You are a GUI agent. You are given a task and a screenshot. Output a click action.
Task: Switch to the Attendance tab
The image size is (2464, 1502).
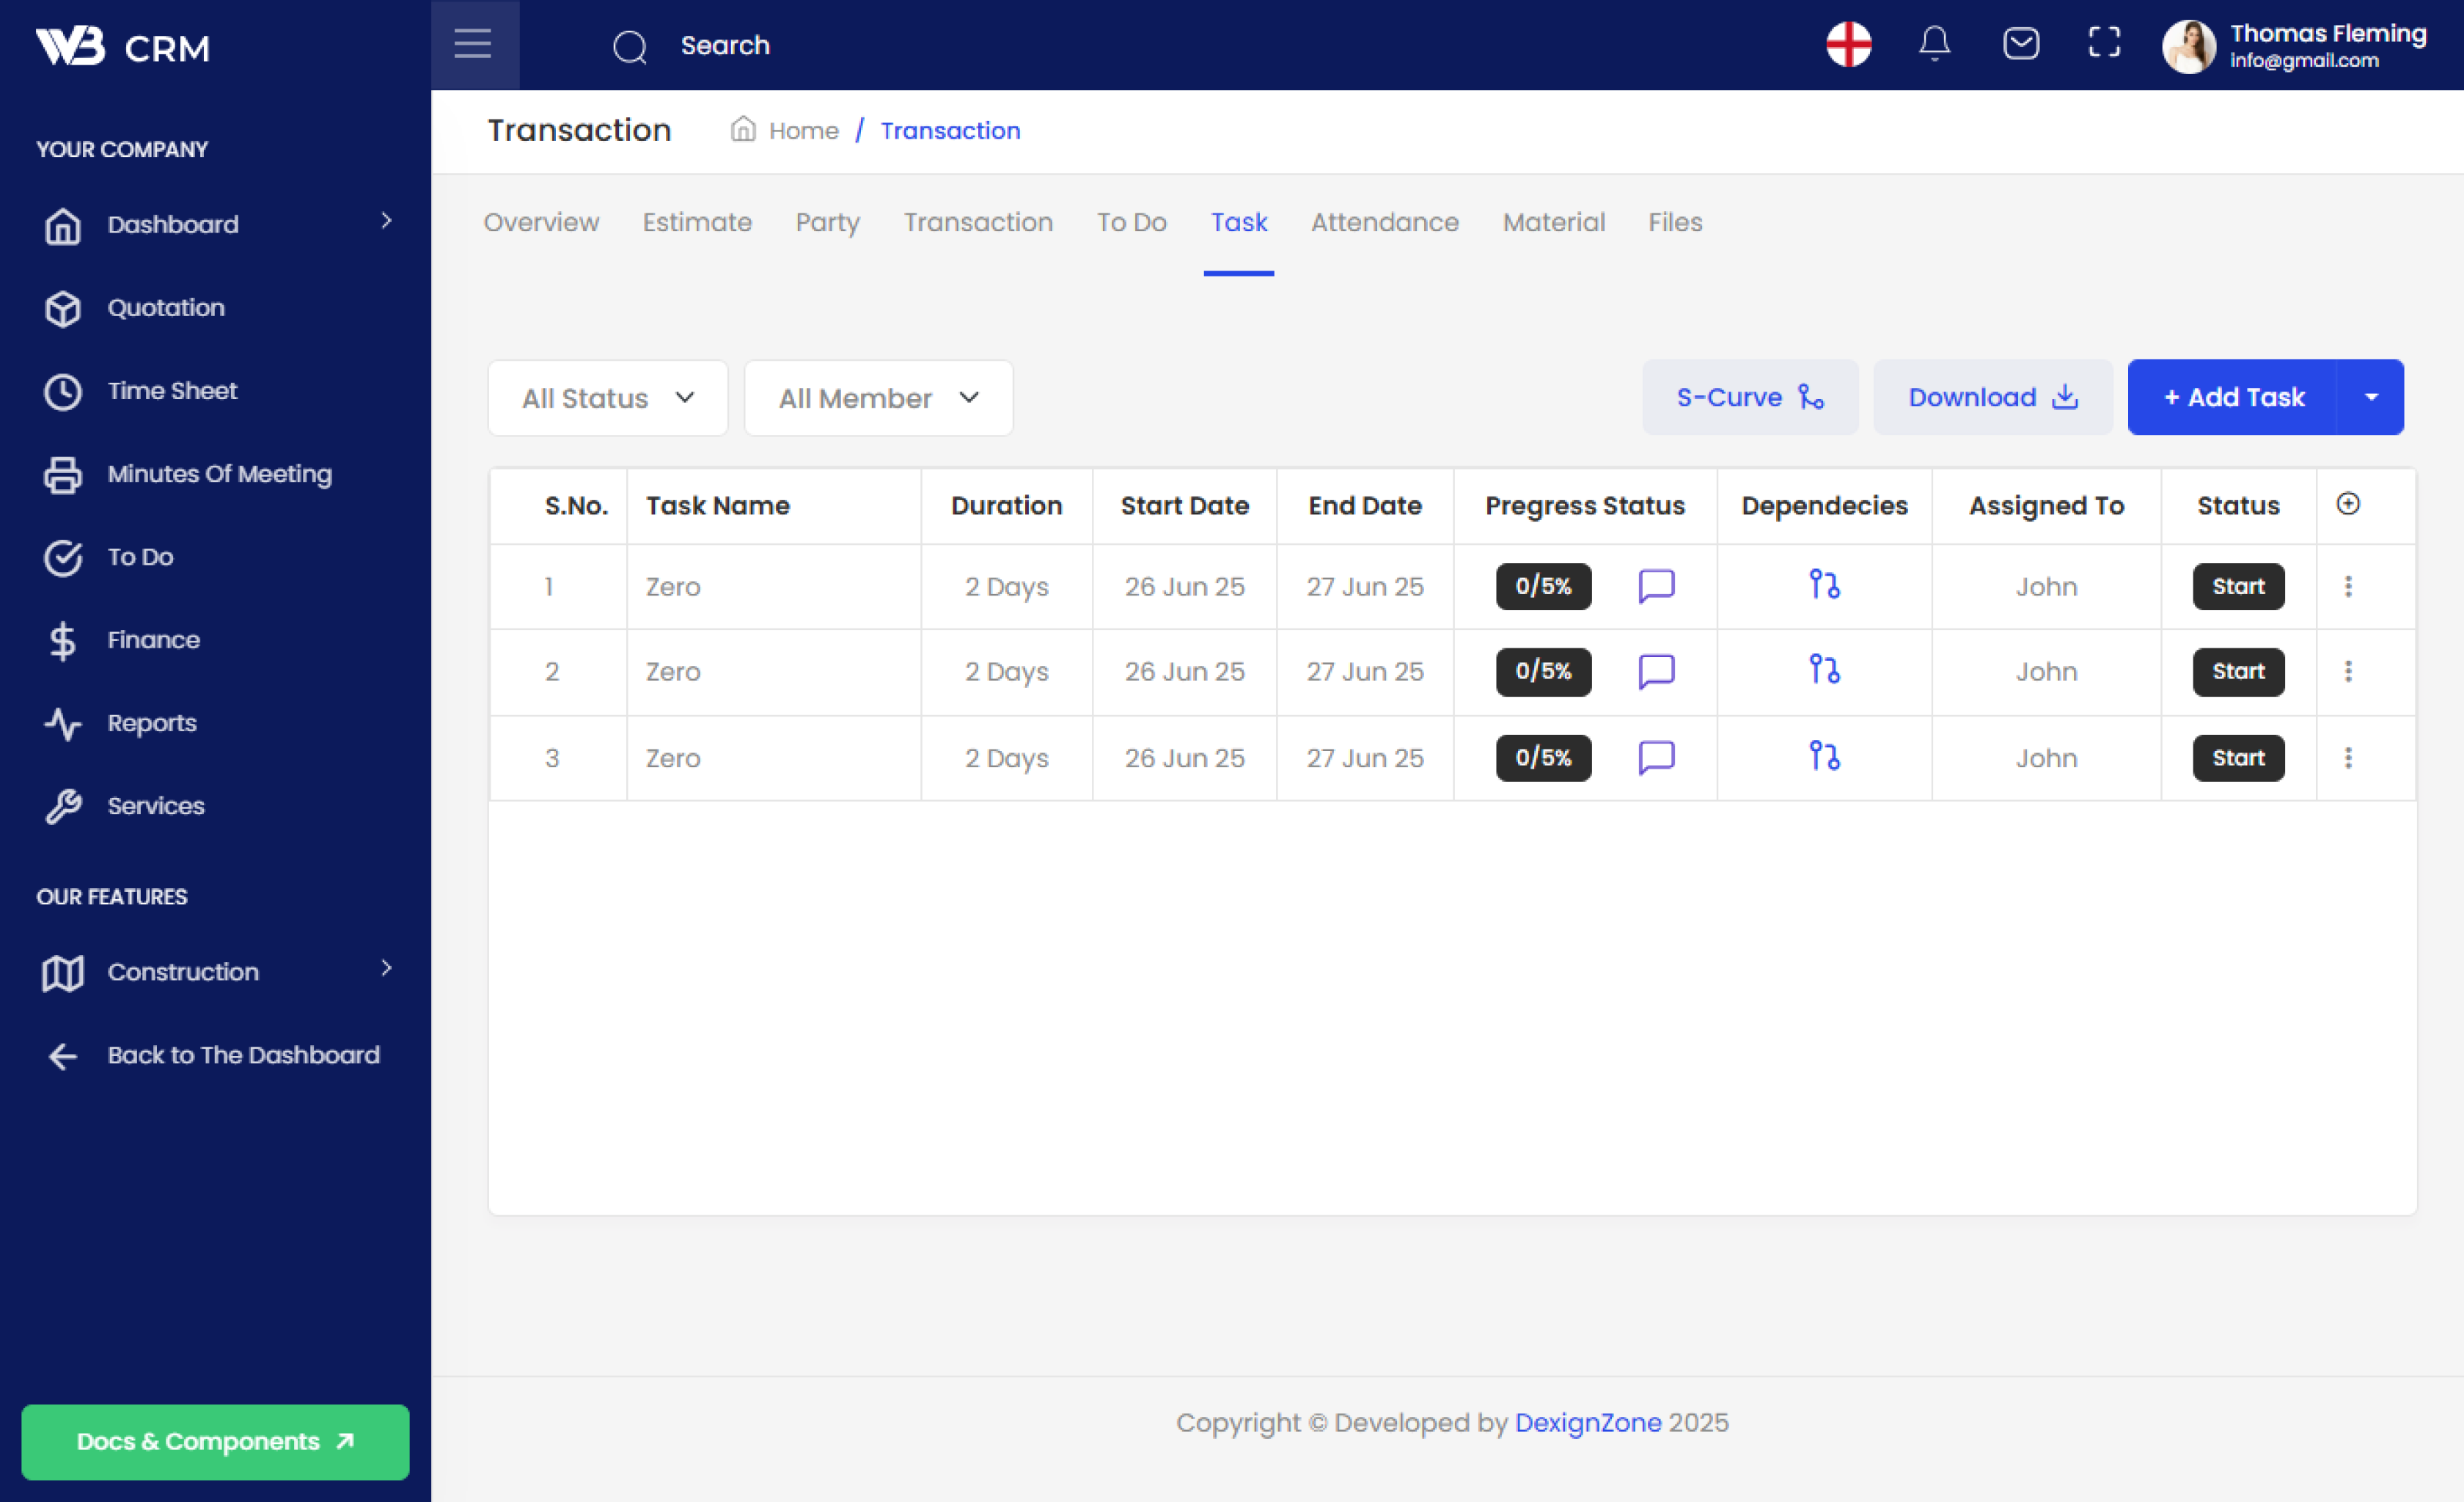click(1384, 222)
